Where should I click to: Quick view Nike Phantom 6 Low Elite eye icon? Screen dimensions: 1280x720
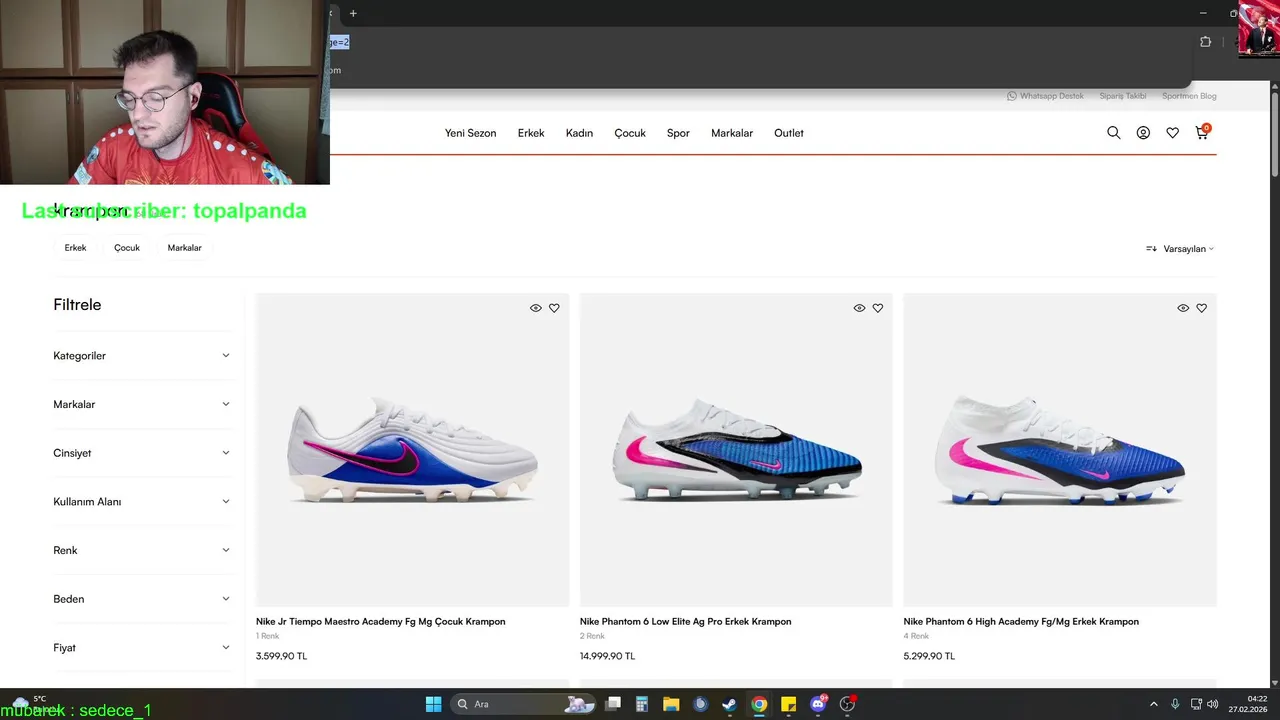tap(859, 308)
